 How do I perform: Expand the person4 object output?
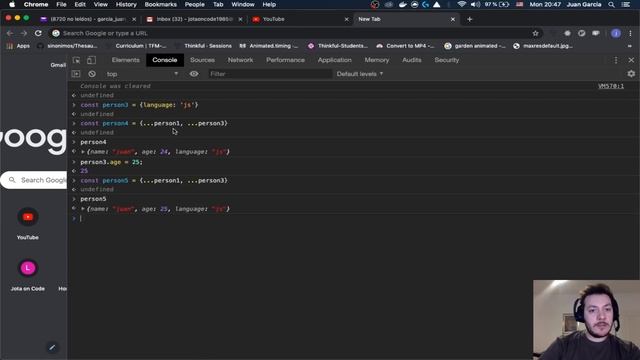pos(83,152)
